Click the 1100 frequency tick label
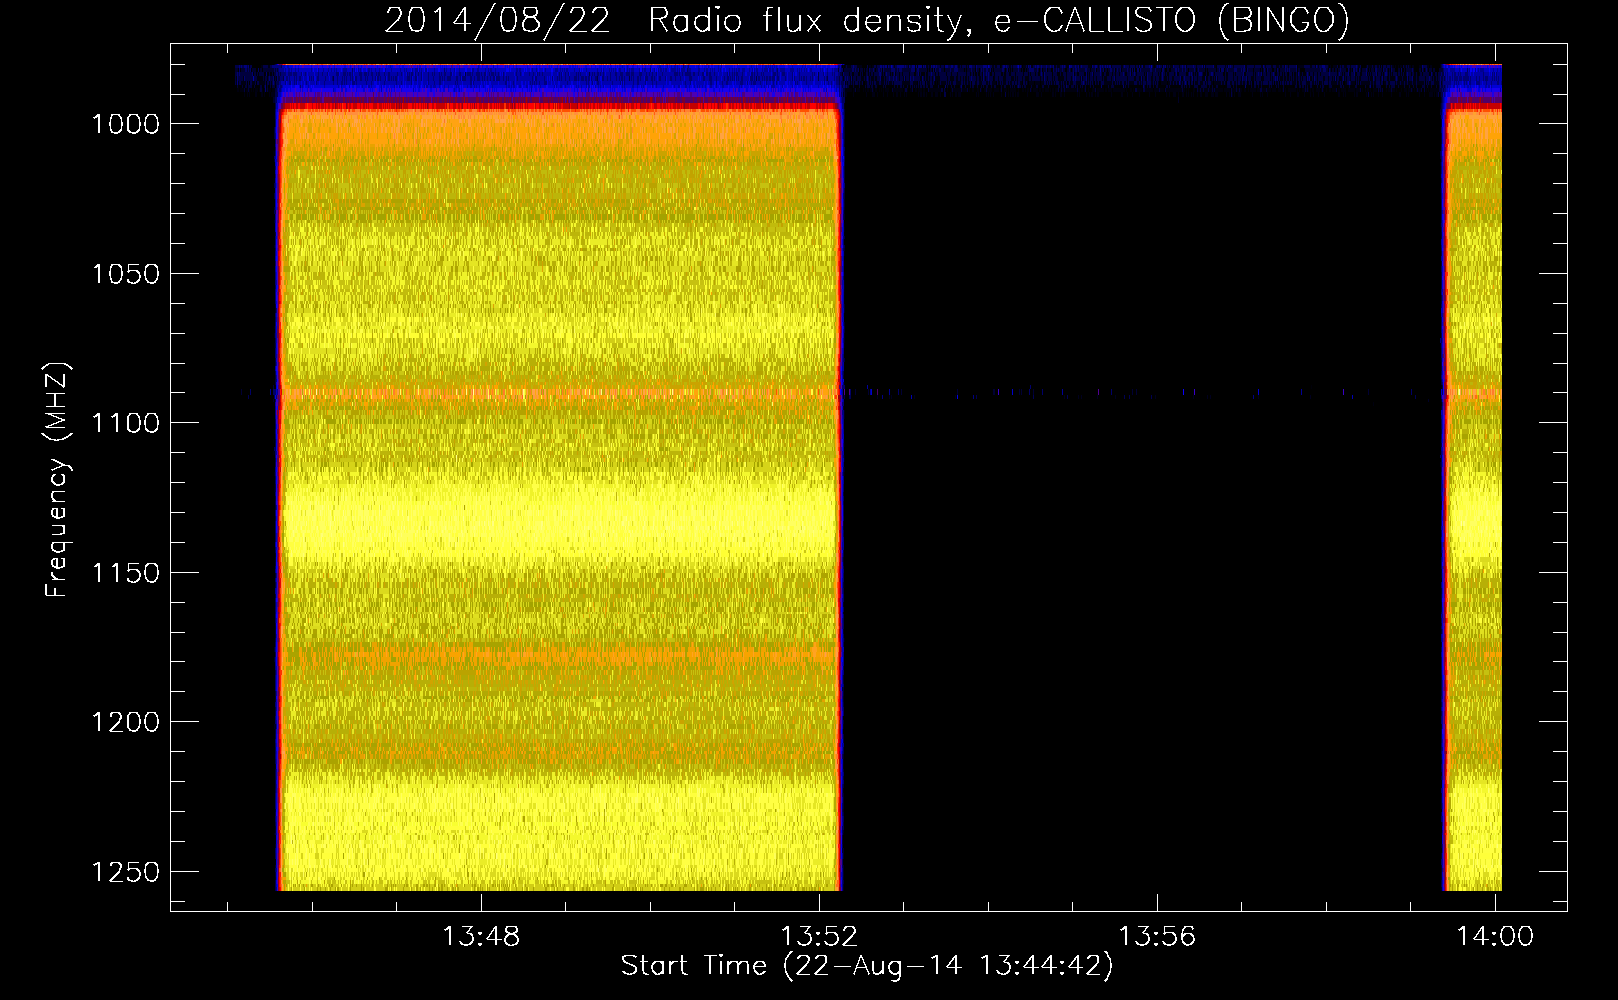 pos(125,423)
